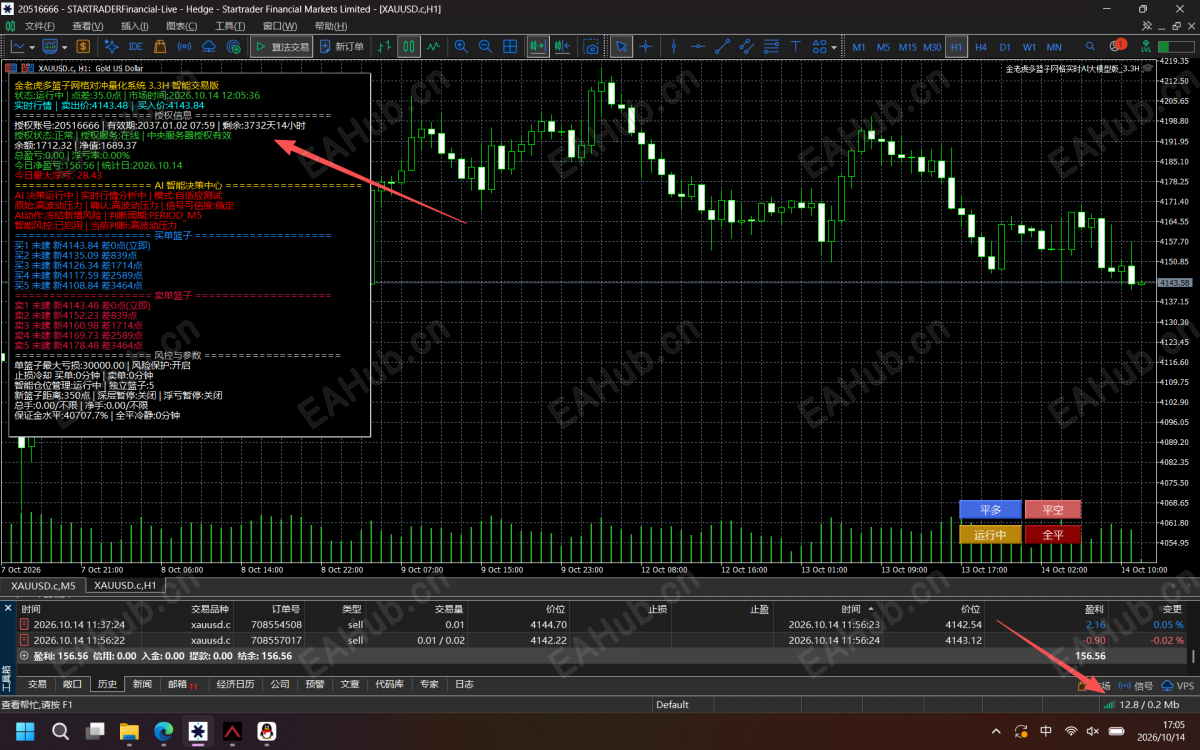
Task: Select the vertical line drawing tool
Action: click(x=675, y=46)
